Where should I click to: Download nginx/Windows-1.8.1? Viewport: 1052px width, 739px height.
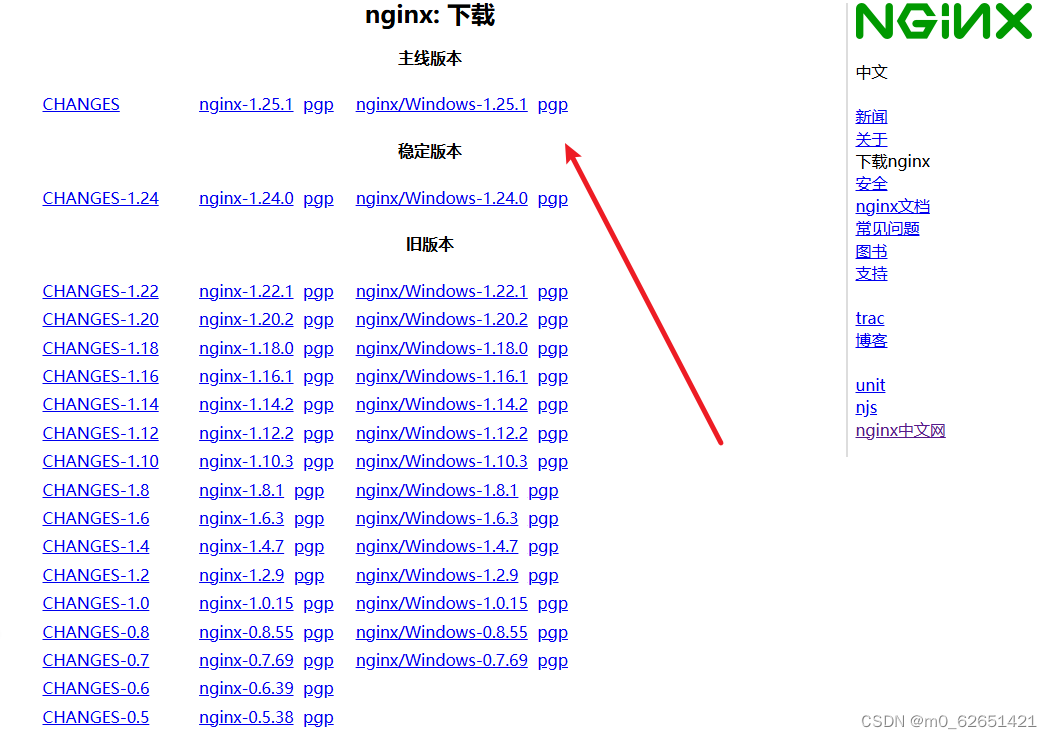click(x=437, y=491)
